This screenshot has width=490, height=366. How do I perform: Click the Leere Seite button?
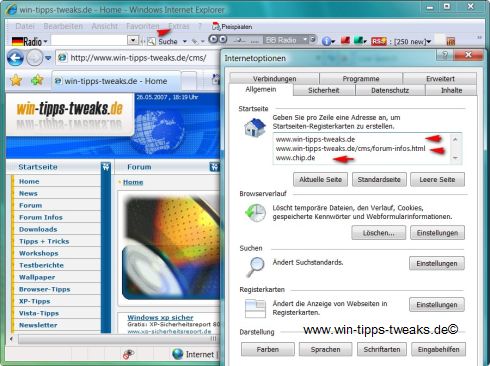[437, 179]
